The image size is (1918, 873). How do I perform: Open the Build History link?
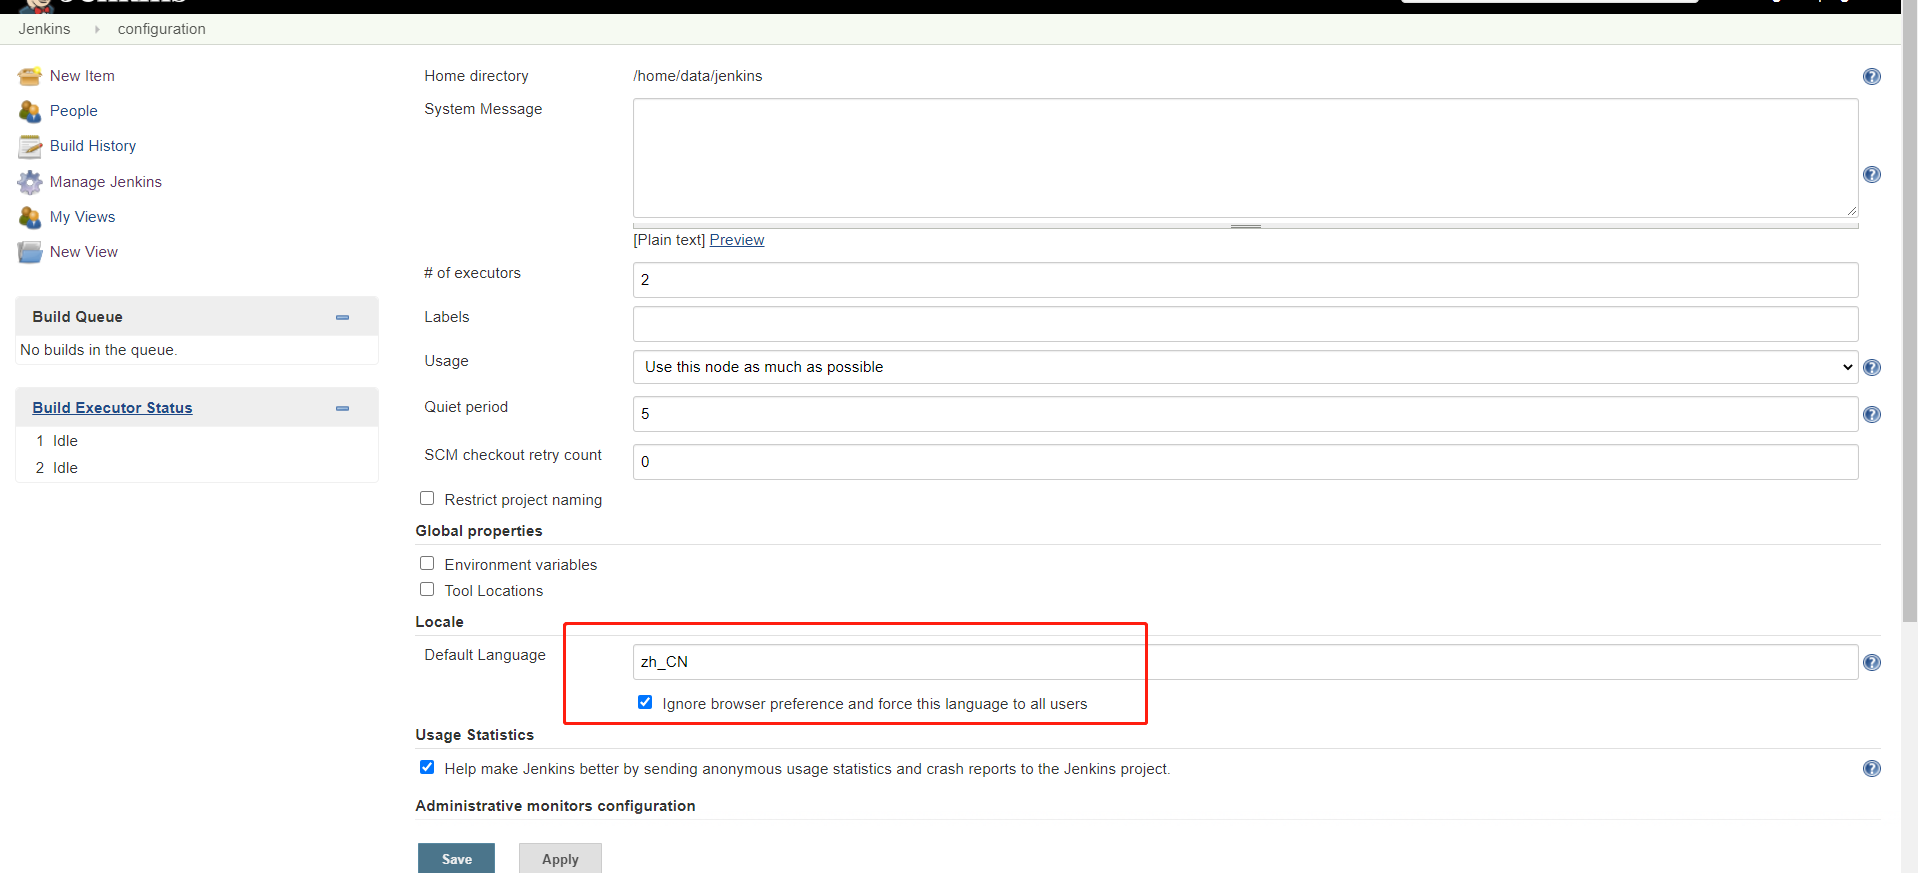tap(93, 146)
